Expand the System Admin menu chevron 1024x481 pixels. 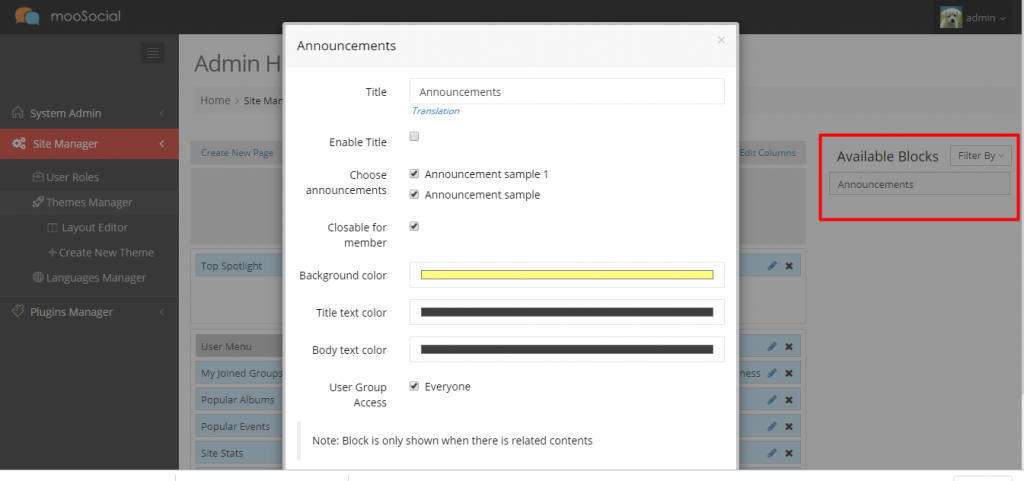pos(161,113)
